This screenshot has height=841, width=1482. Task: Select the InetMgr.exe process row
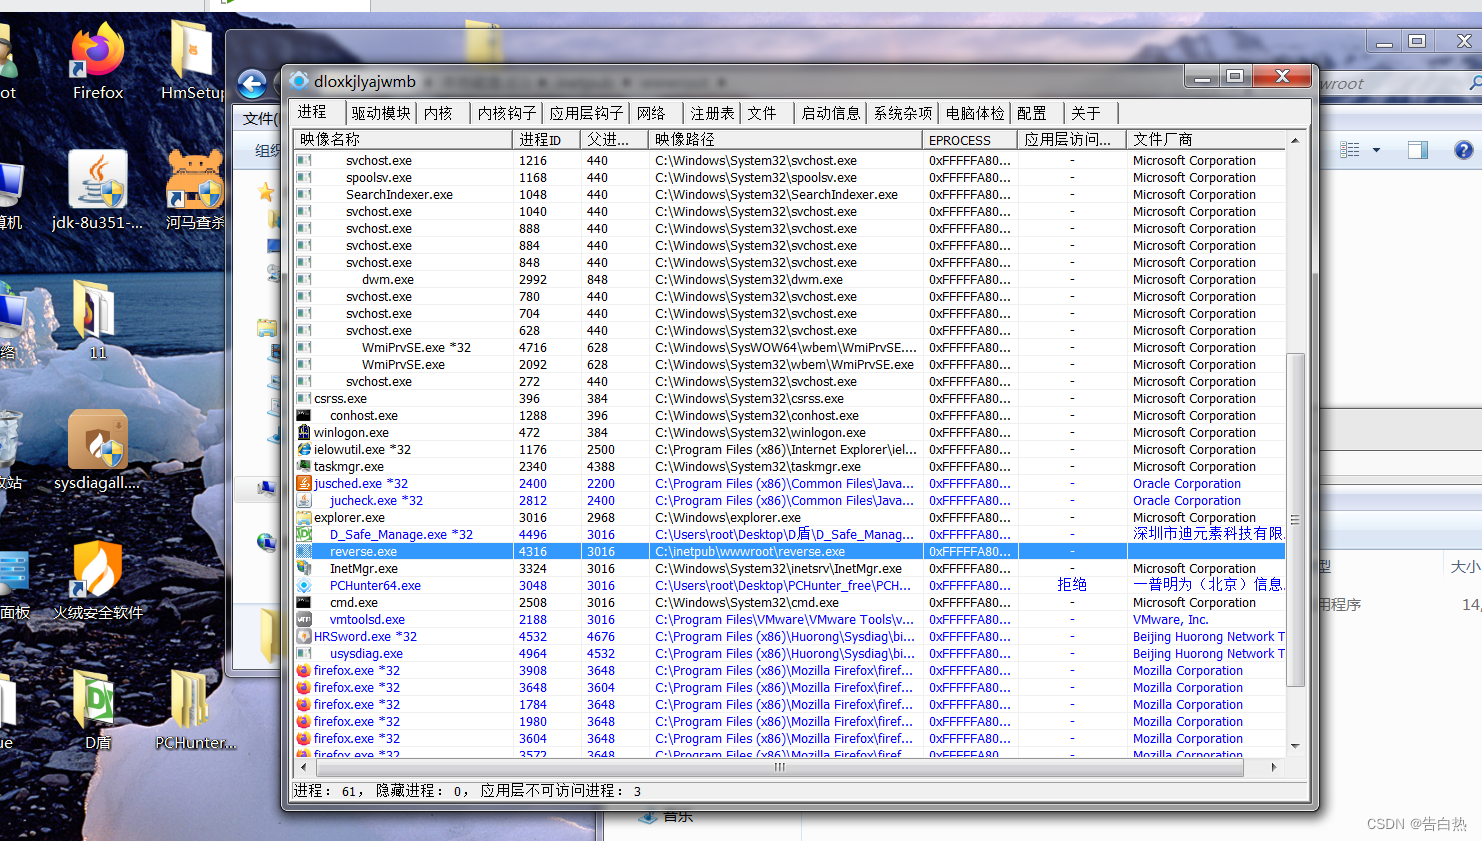click(x=789, y=568)
